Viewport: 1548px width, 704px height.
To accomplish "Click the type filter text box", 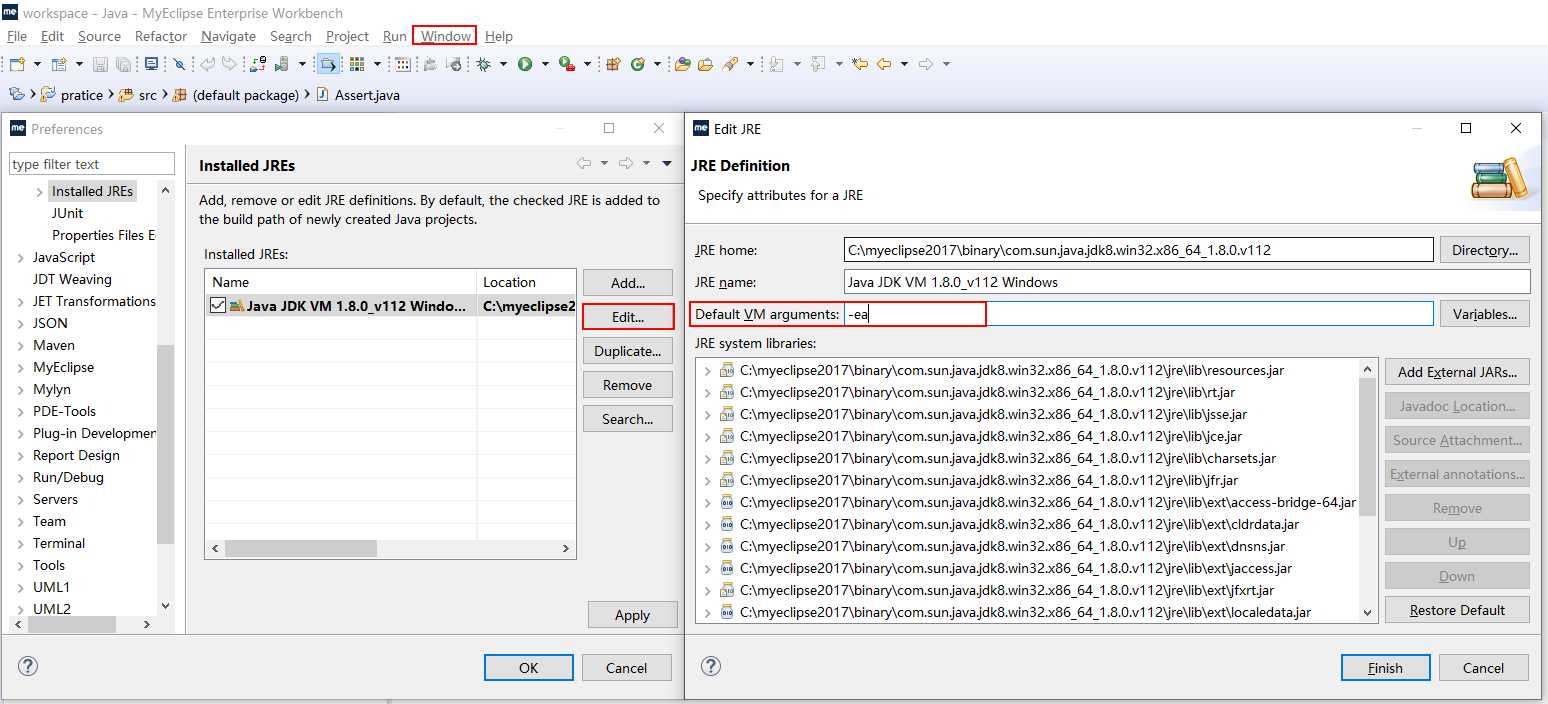I will [x=92, y=164].
